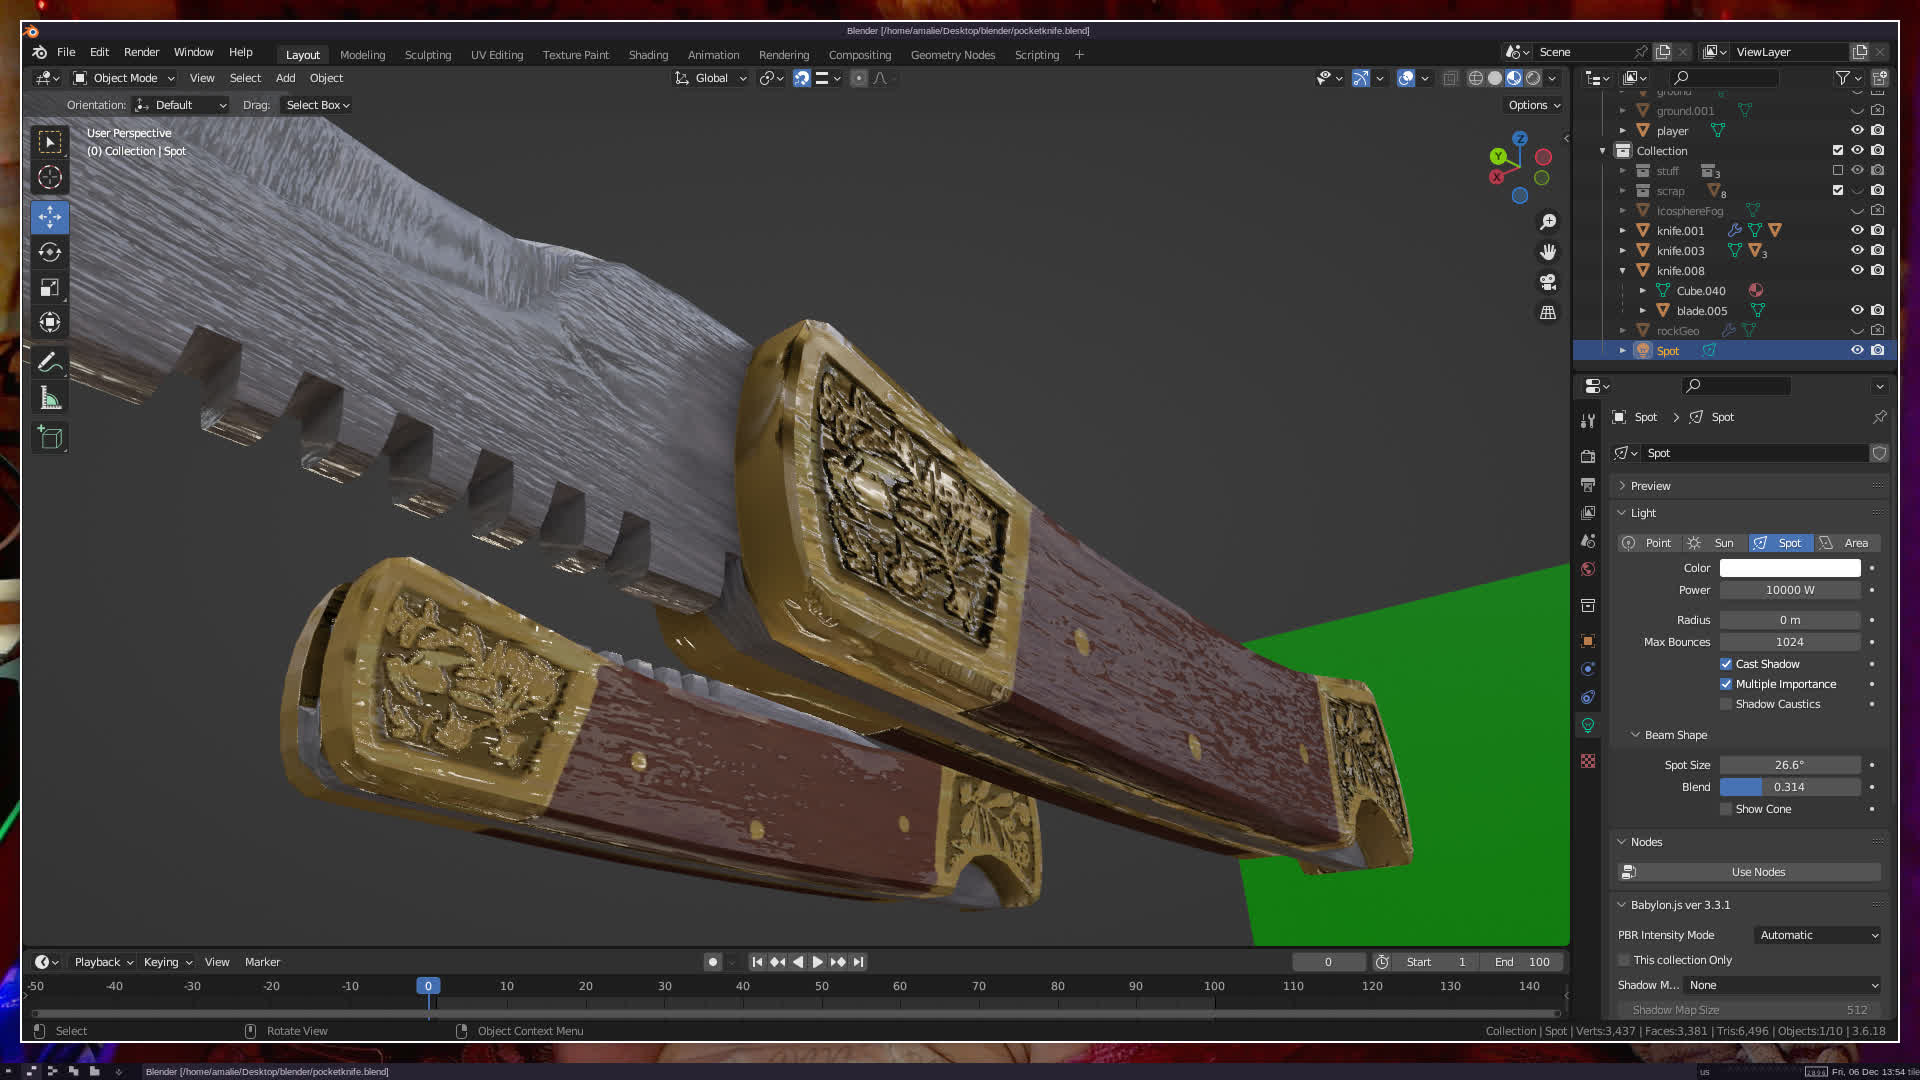Open the Object Mode dropdown

point(124,78)
